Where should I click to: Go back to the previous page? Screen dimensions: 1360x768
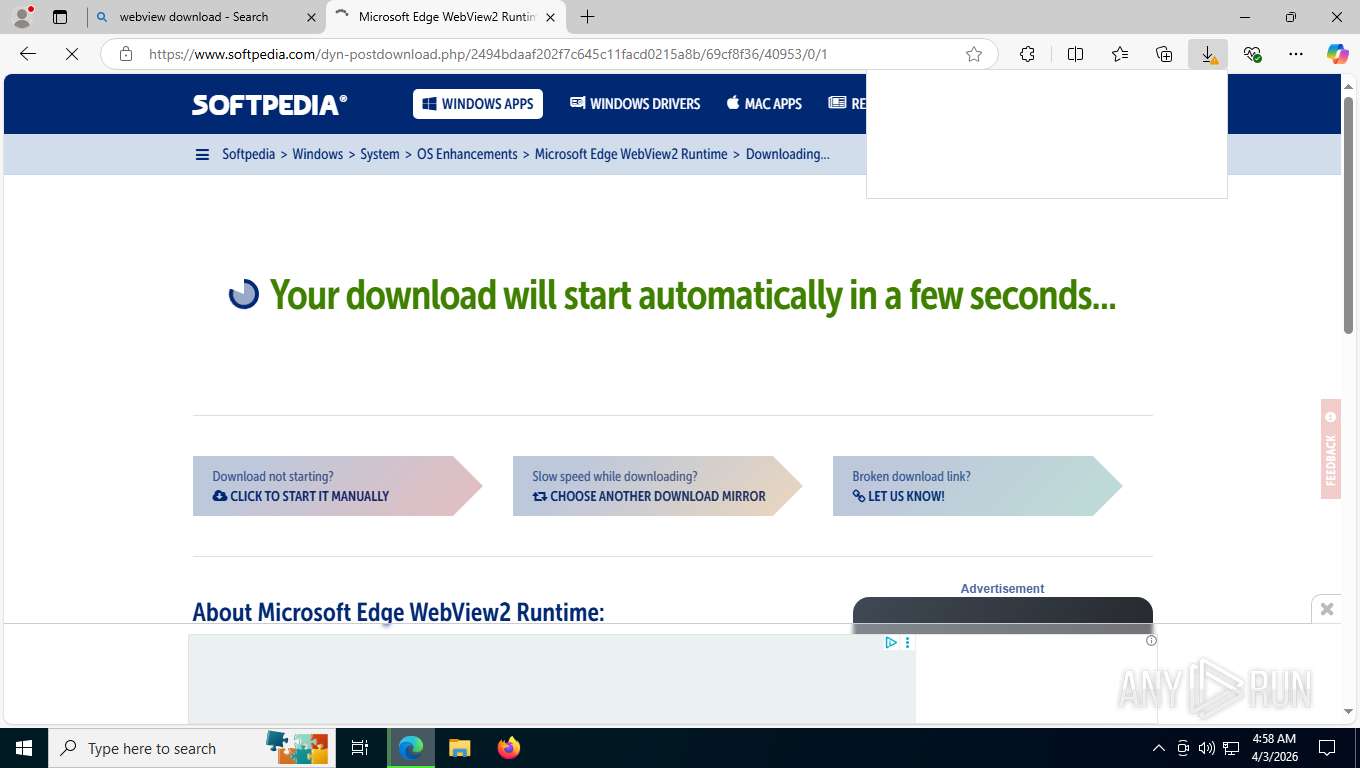point(28,54)
